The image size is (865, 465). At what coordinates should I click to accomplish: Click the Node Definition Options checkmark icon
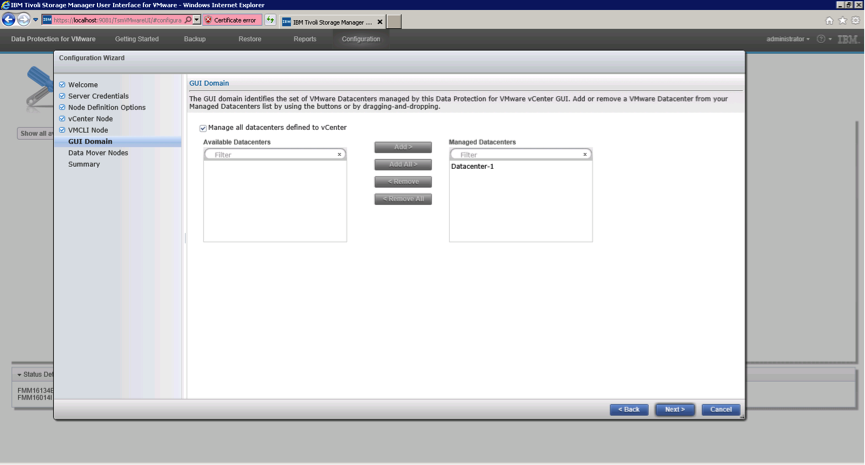pyautogui.click(x=62, y=108)
